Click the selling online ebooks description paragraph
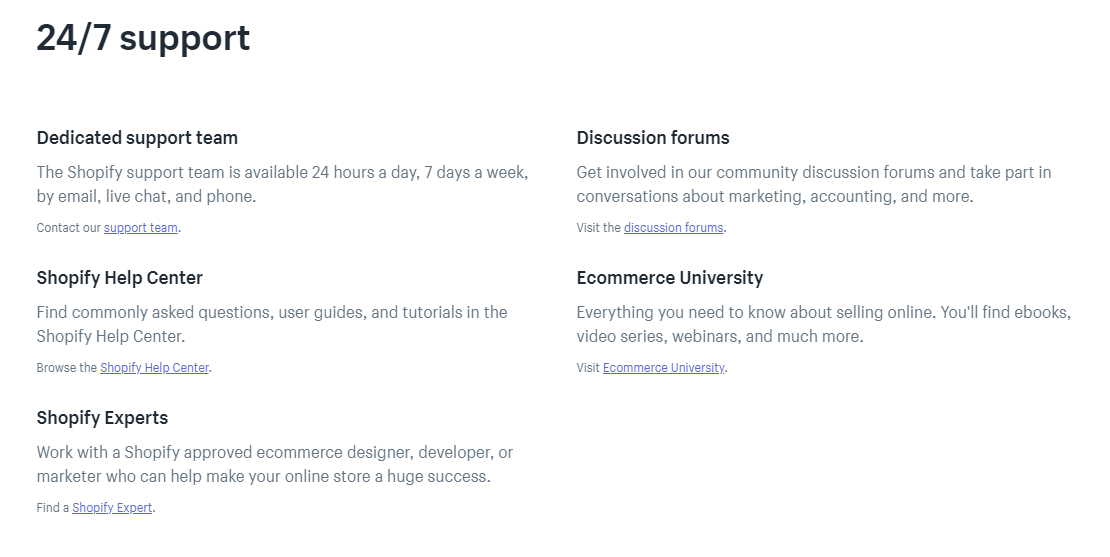1110x557 pixels. 824,324
